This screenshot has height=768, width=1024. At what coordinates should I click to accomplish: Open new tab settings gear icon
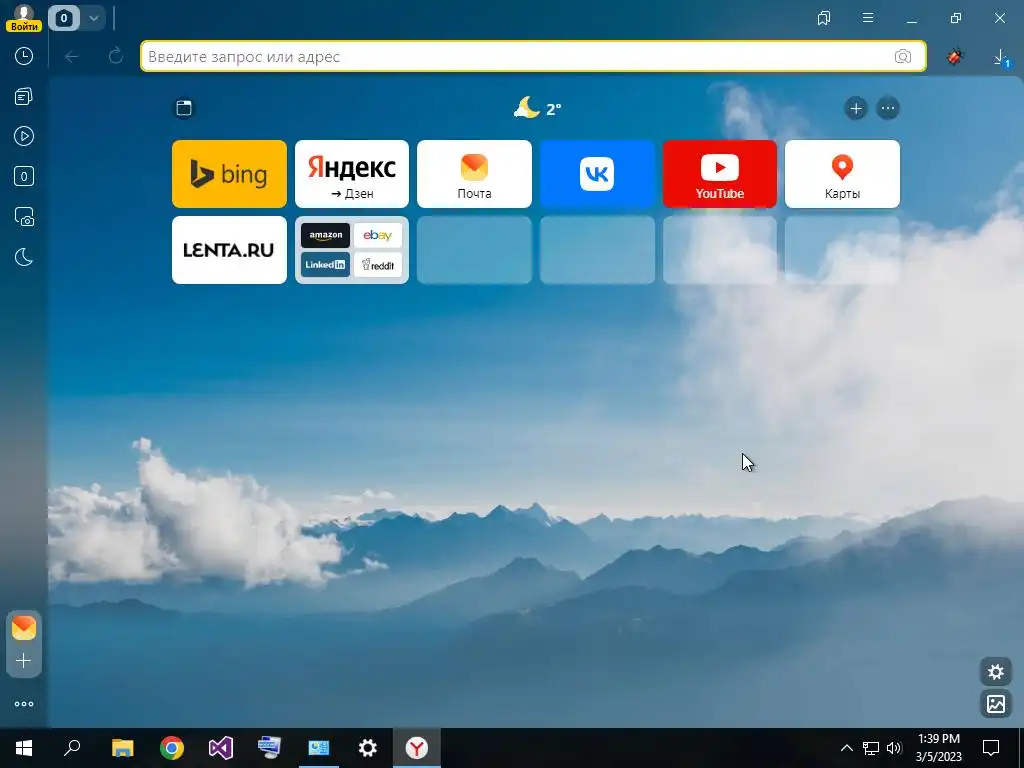point(996,671)
